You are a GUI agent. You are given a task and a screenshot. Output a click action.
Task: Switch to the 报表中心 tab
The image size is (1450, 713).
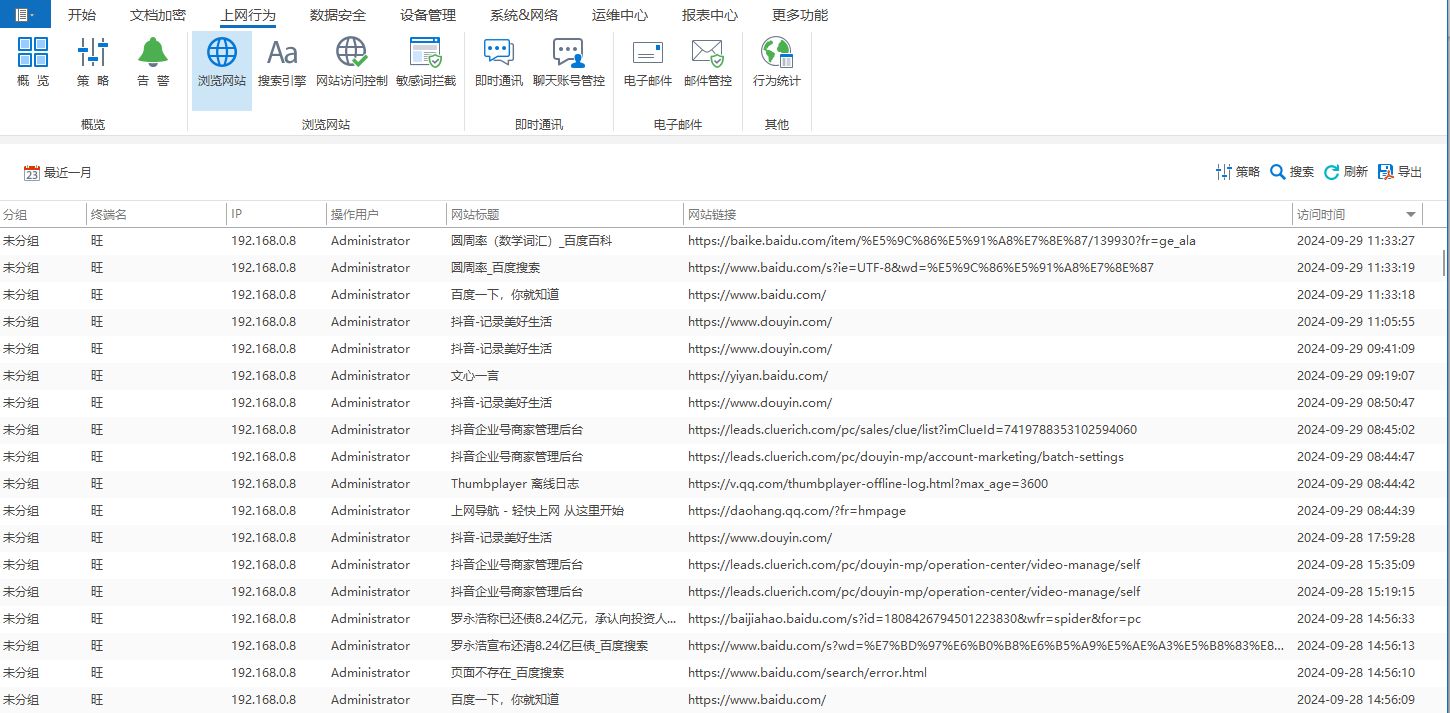pyautogui.click(x=710, y=15)
